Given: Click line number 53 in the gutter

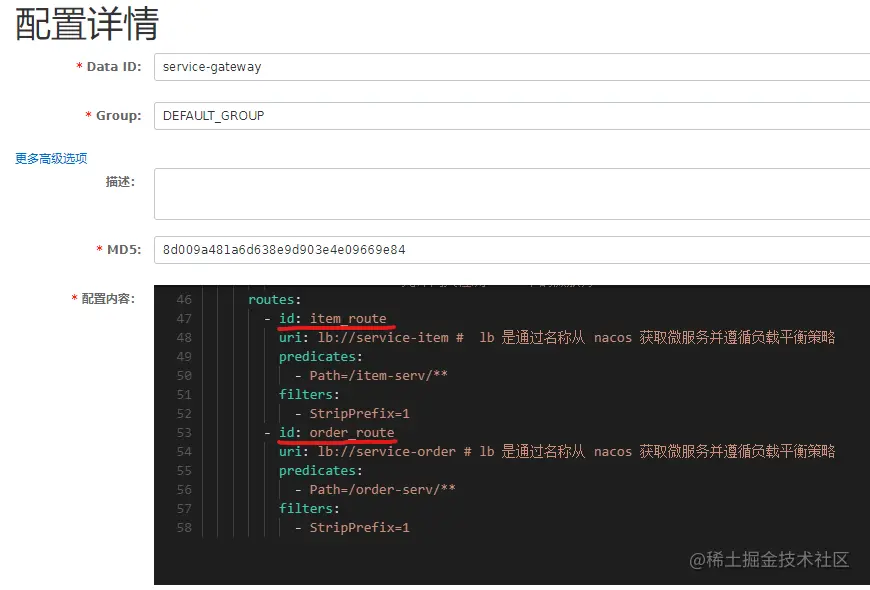Looking at the screenshot, I should click(184, 432).
